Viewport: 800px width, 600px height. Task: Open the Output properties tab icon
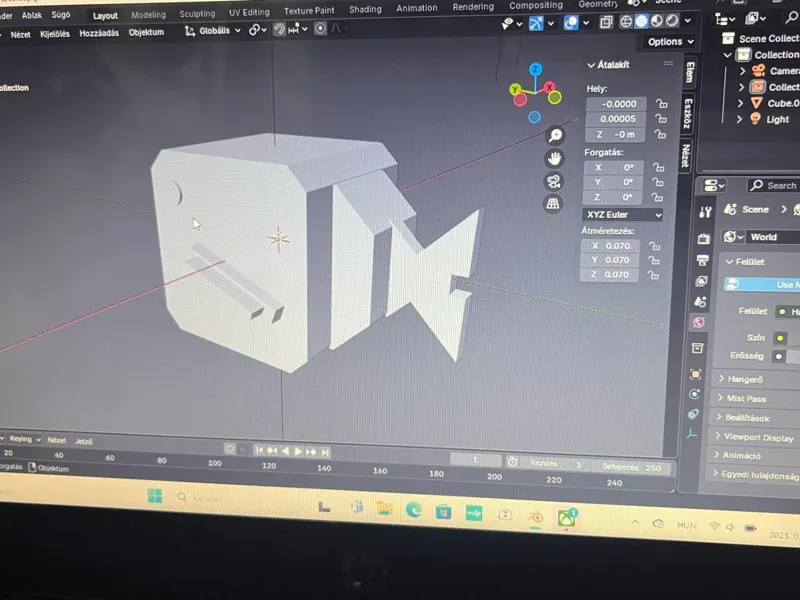pos(703,260)
